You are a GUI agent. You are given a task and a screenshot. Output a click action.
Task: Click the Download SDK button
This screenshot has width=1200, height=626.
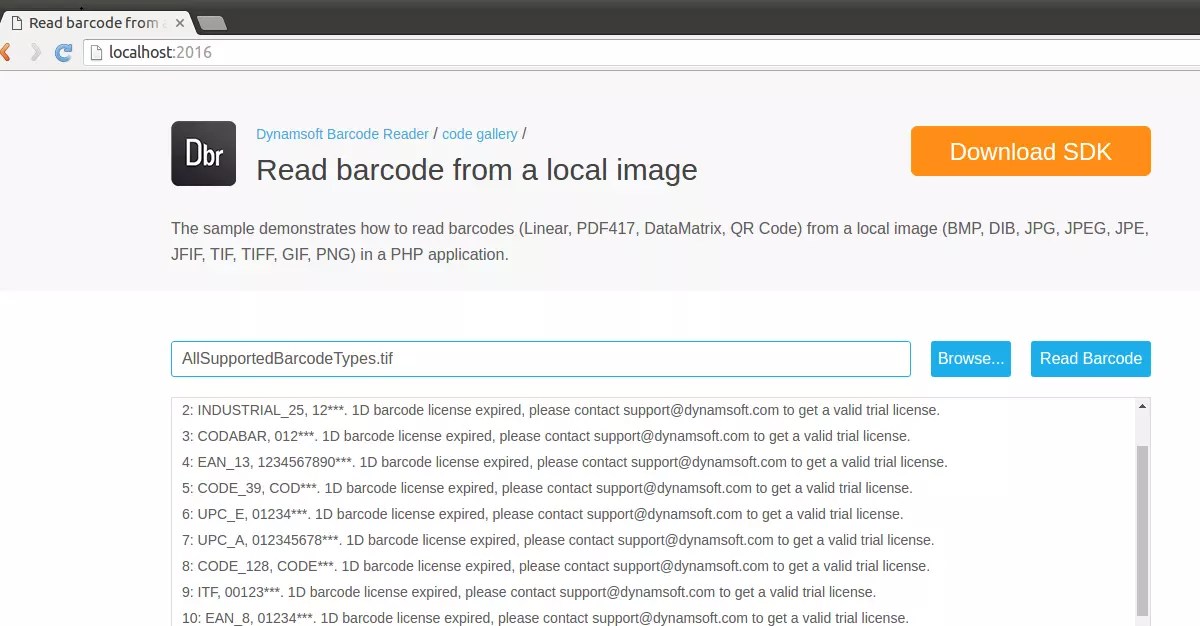[1029, 151]
